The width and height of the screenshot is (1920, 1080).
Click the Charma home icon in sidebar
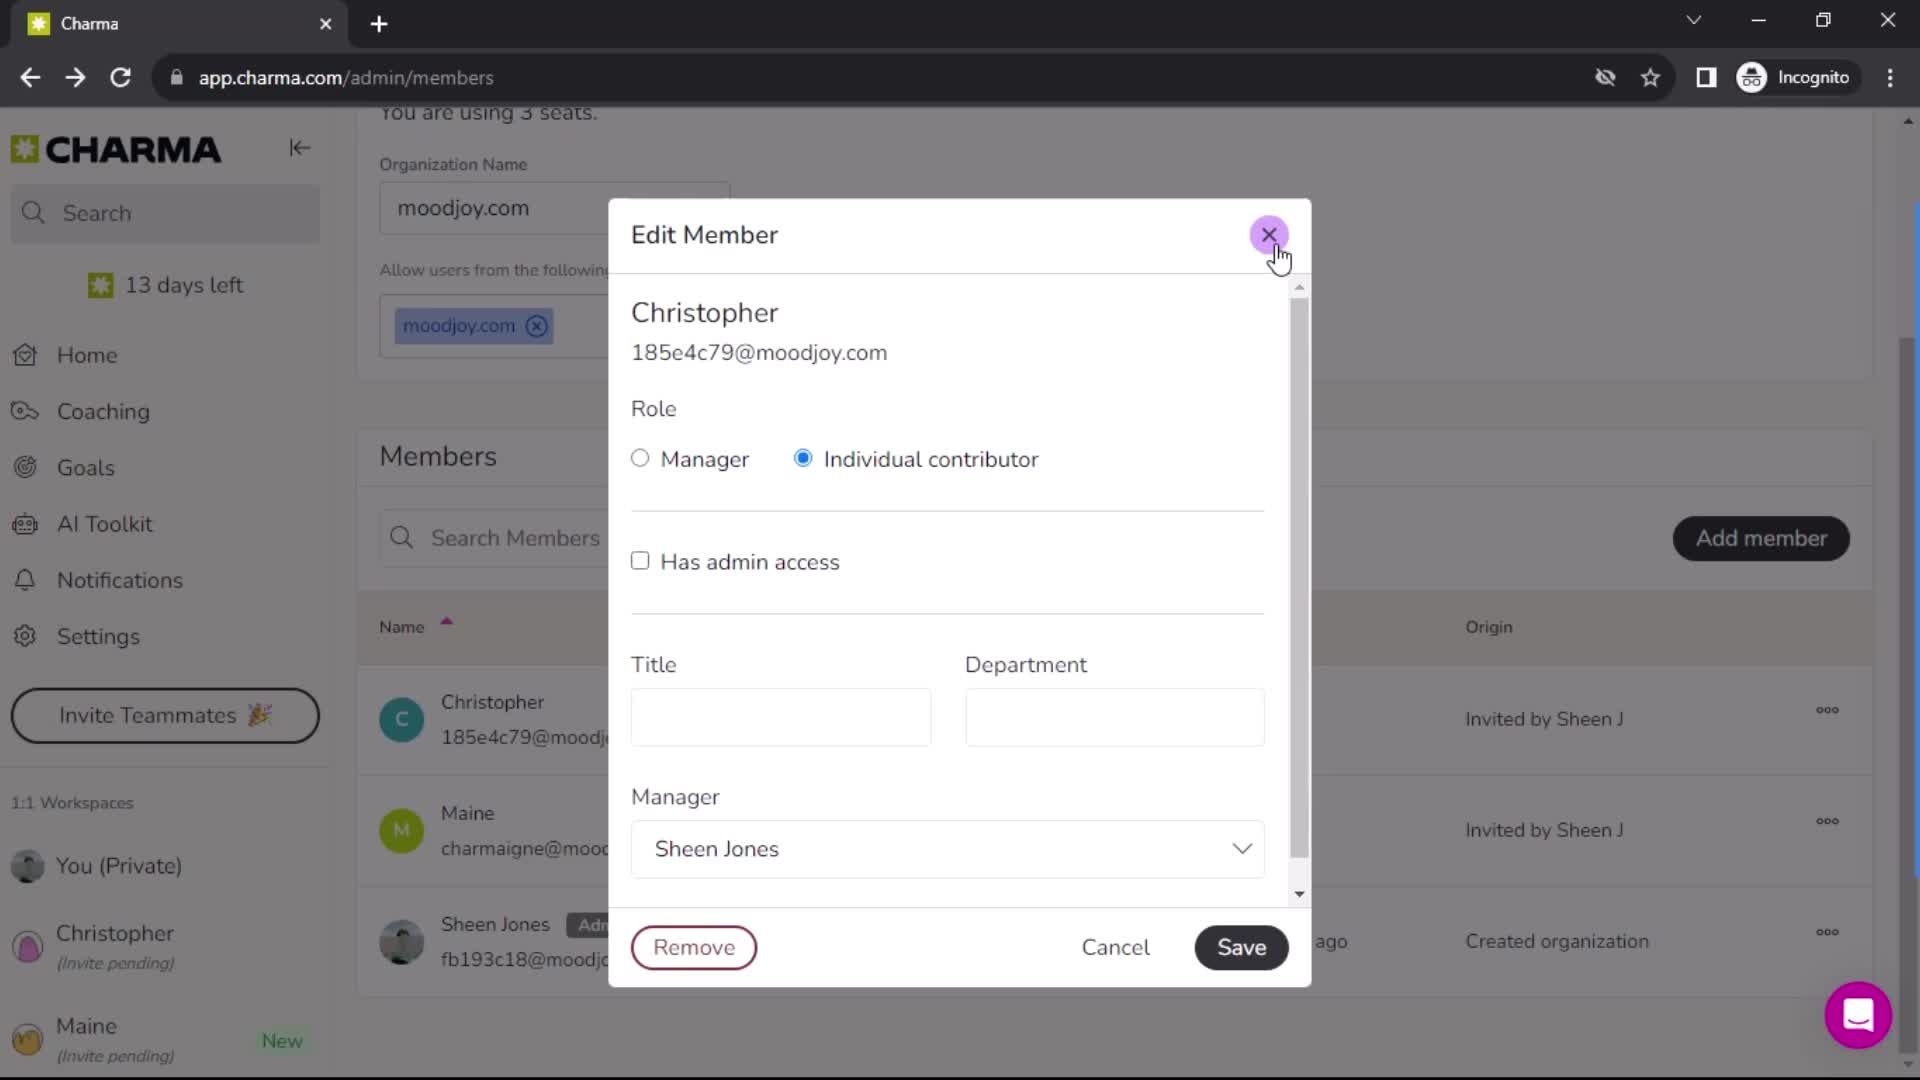24,148
